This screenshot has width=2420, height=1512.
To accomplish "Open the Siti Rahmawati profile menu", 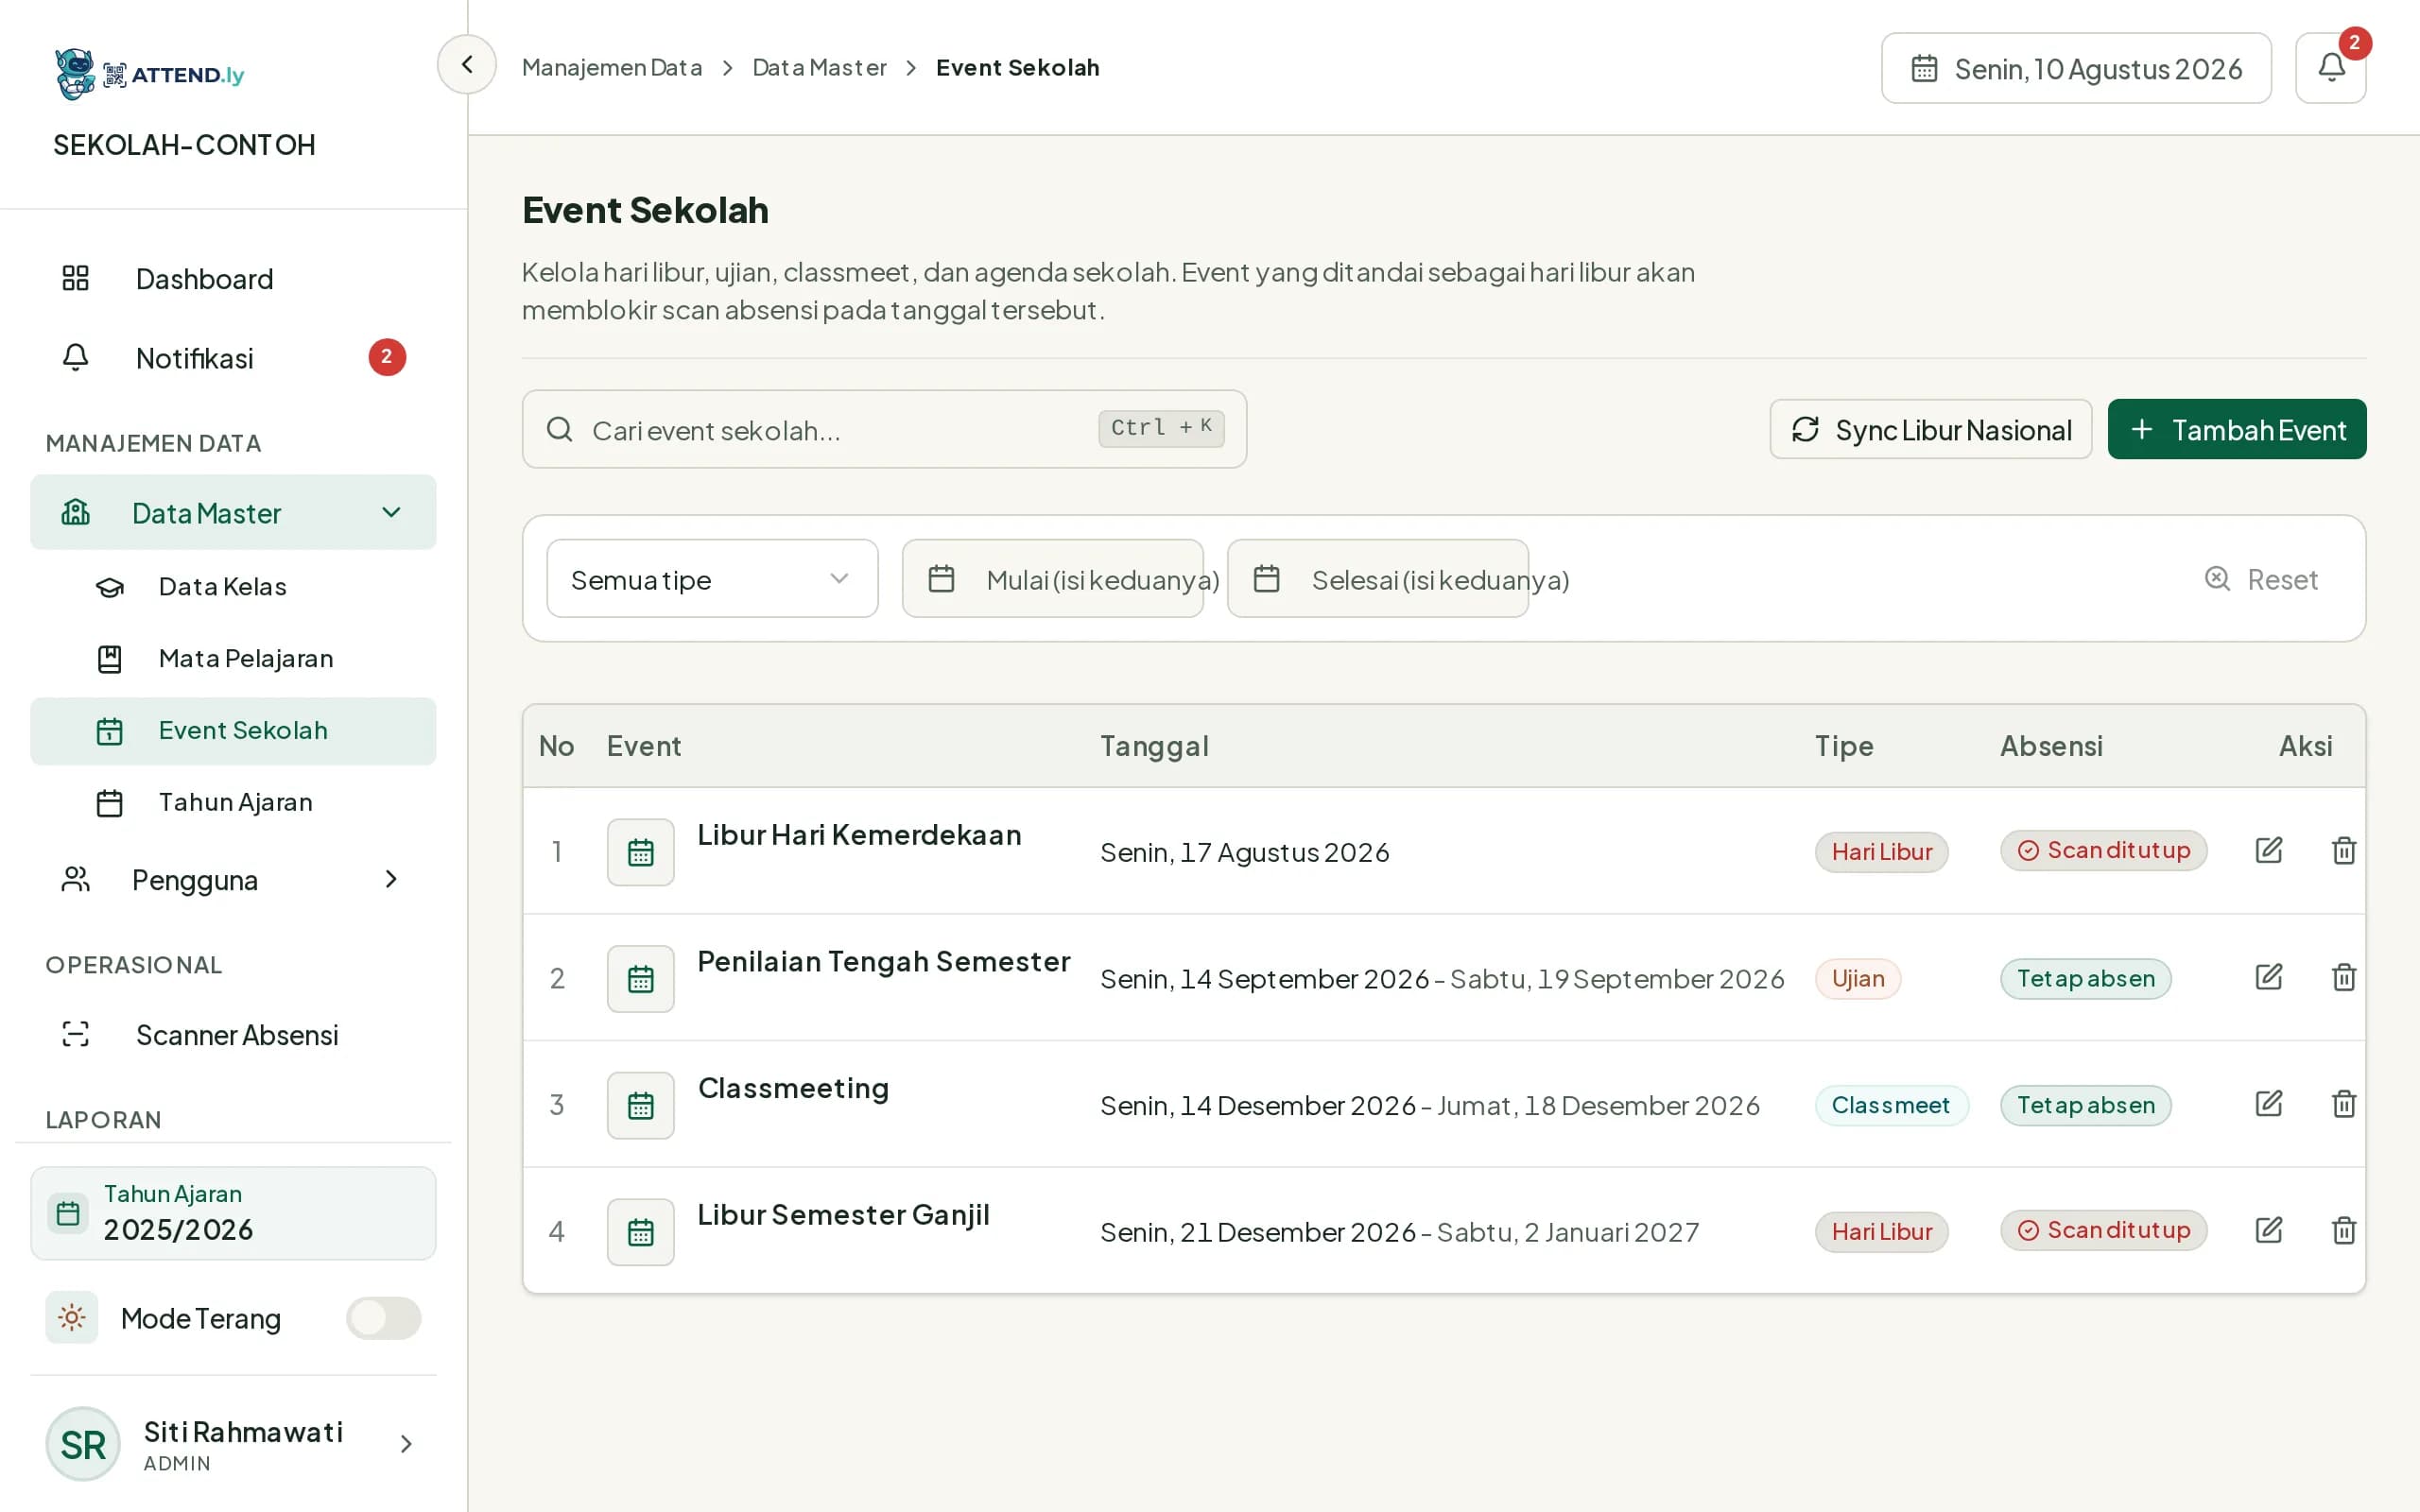I will 233,1444.
